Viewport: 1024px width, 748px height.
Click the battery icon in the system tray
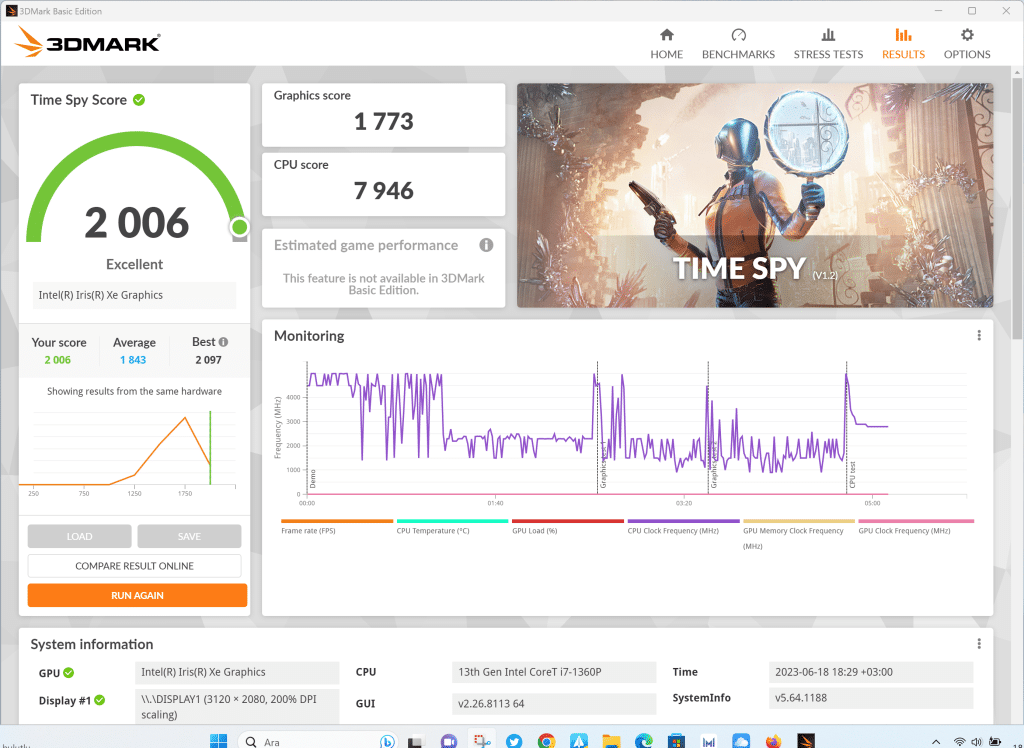click(995, 741)
